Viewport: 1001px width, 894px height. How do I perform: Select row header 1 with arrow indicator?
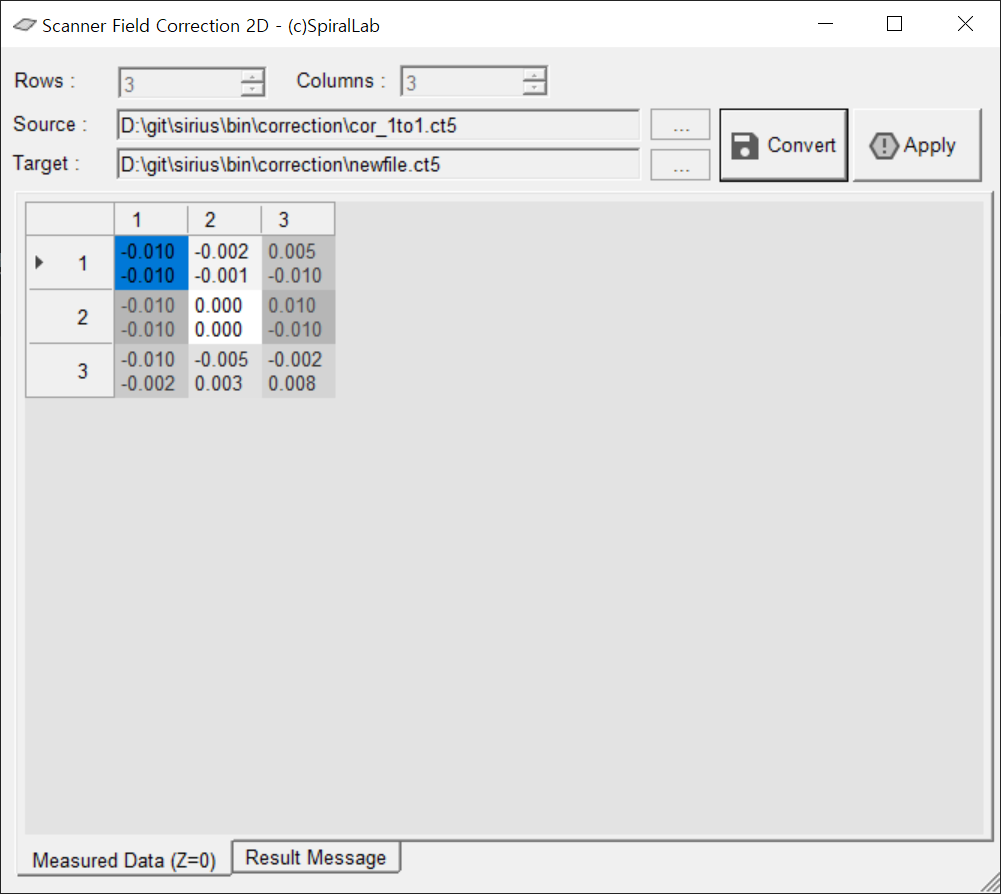click(x=70, y=262)
